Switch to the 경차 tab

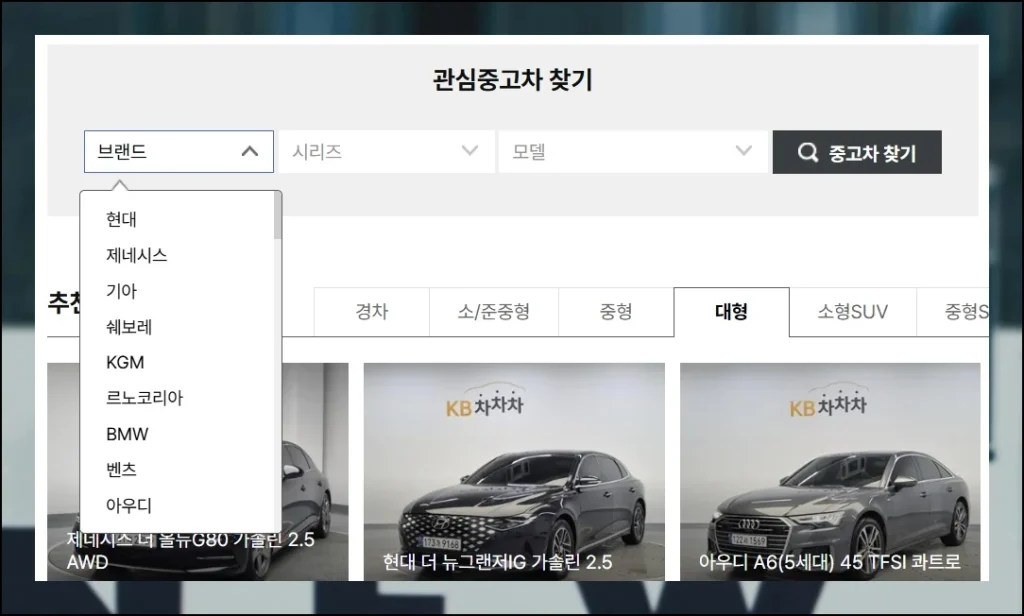(x=372, y=312)
